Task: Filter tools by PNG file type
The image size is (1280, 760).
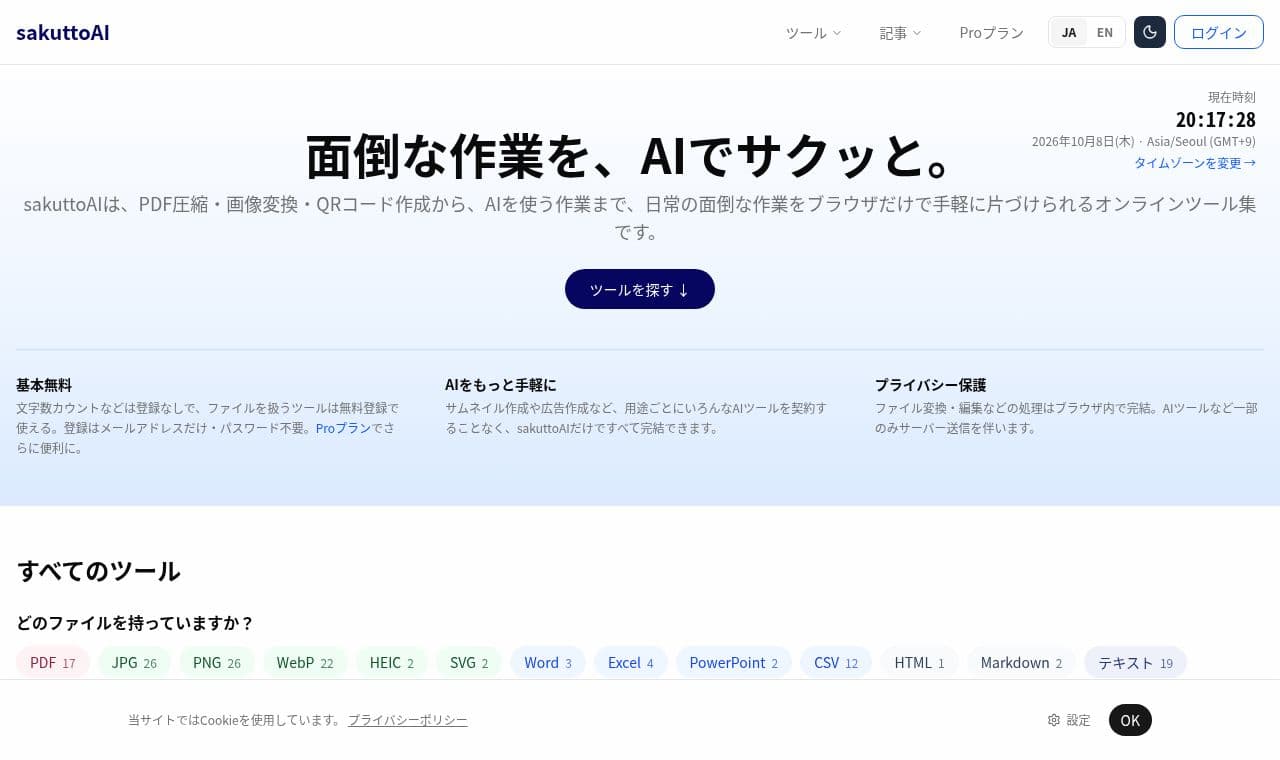Action: tap(217, 662)
